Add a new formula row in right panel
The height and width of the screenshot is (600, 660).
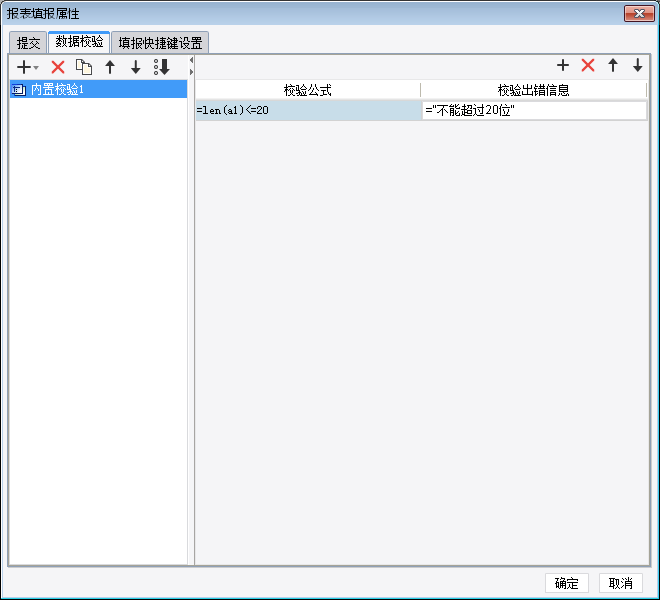pos(563,65)
